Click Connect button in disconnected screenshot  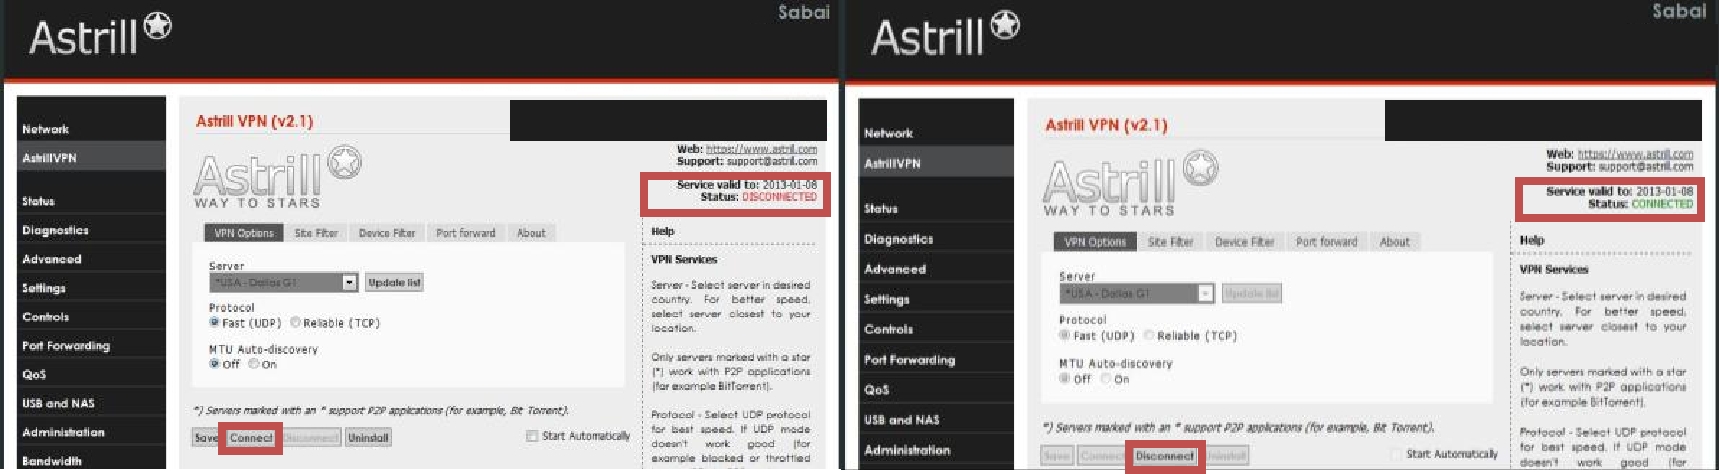250,438
